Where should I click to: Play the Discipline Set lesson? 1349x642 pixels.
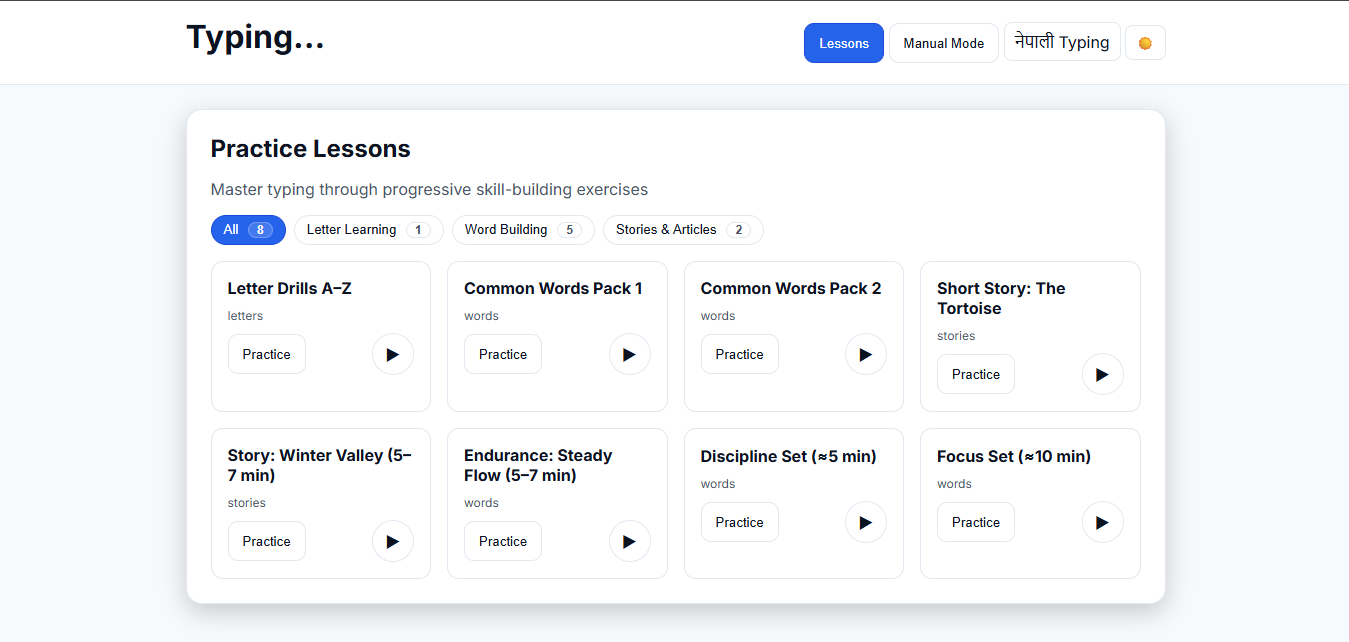pyautogui.click(x=865, y=522)
